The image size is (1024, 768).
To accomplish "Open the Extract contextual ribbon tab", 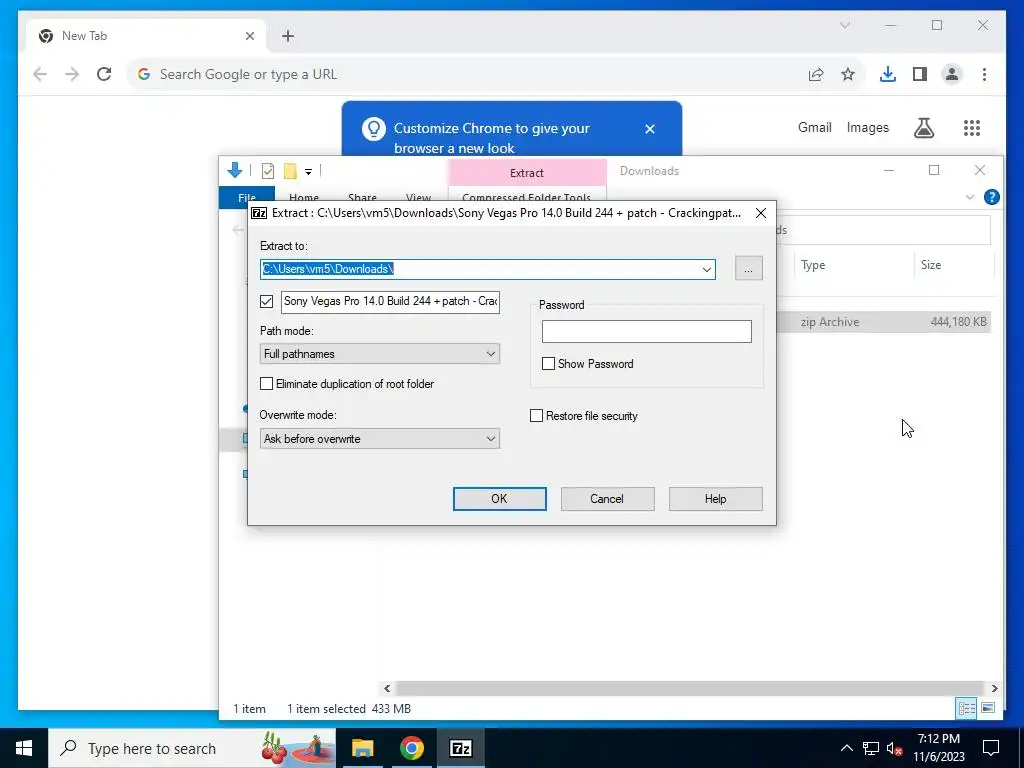I will point(527,173).
